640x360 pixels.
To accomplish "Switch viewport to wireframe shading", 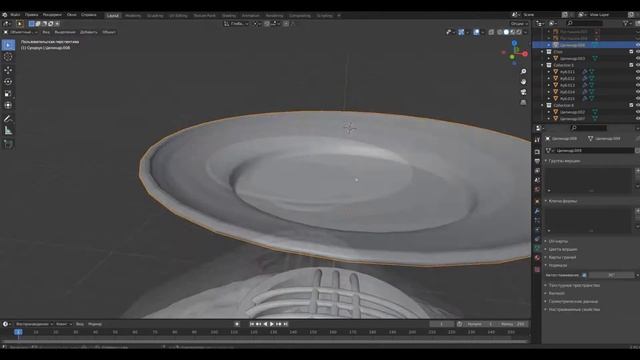I will coord(500,32).
